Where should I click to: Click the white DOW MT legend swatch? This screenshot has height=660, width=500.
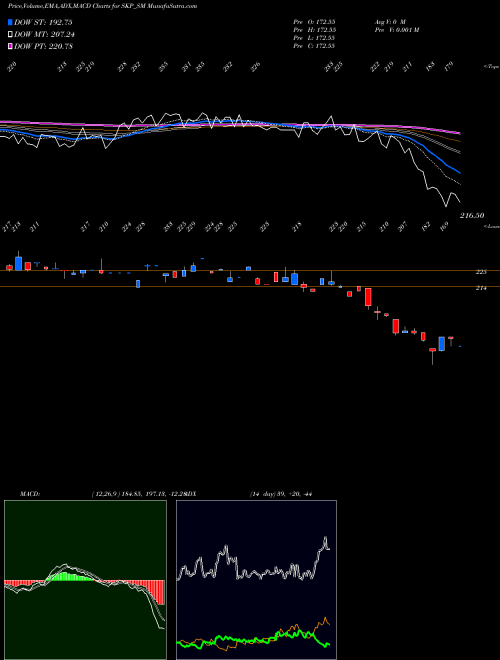point(10,34)
